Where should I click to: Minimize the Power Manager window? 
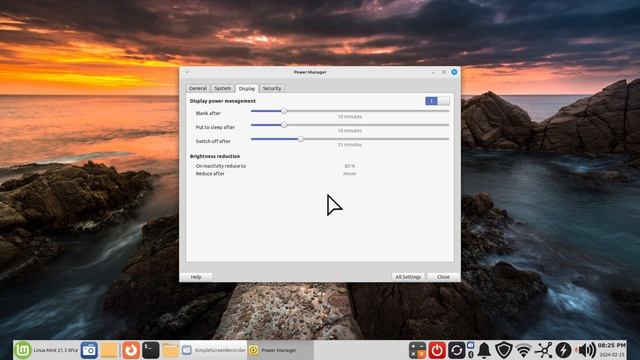tap(433, 72)
